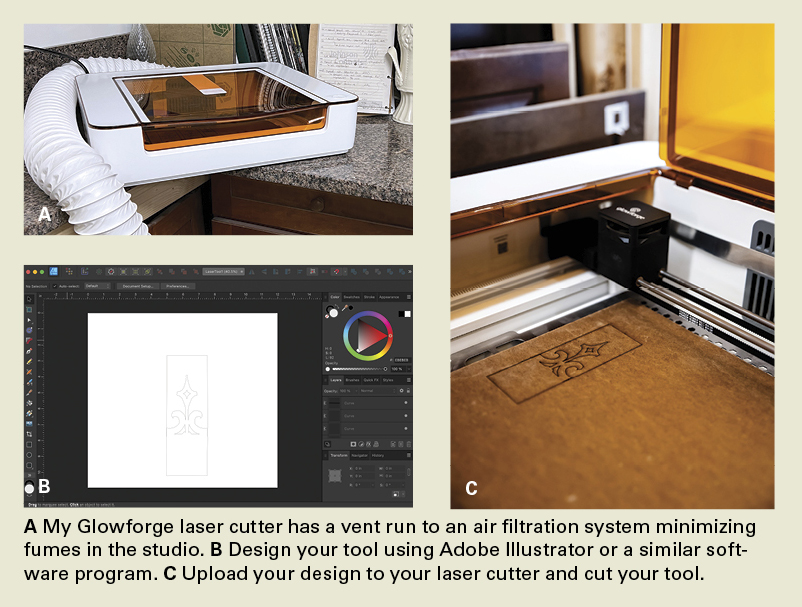The height and width of the screenshot is (607, 802).
Task: Switch to the Swatches tab
Action: [351, 297]
